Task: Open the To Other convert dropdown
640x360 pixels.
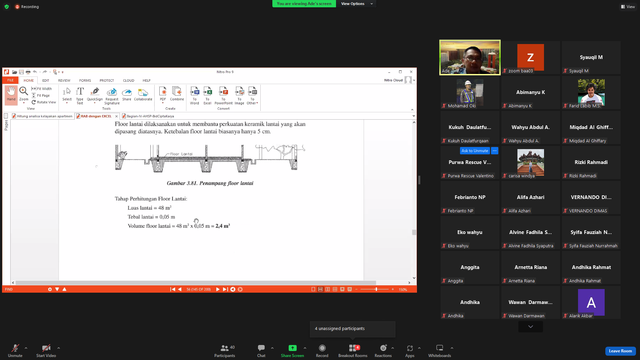Action: pos(252,96)
